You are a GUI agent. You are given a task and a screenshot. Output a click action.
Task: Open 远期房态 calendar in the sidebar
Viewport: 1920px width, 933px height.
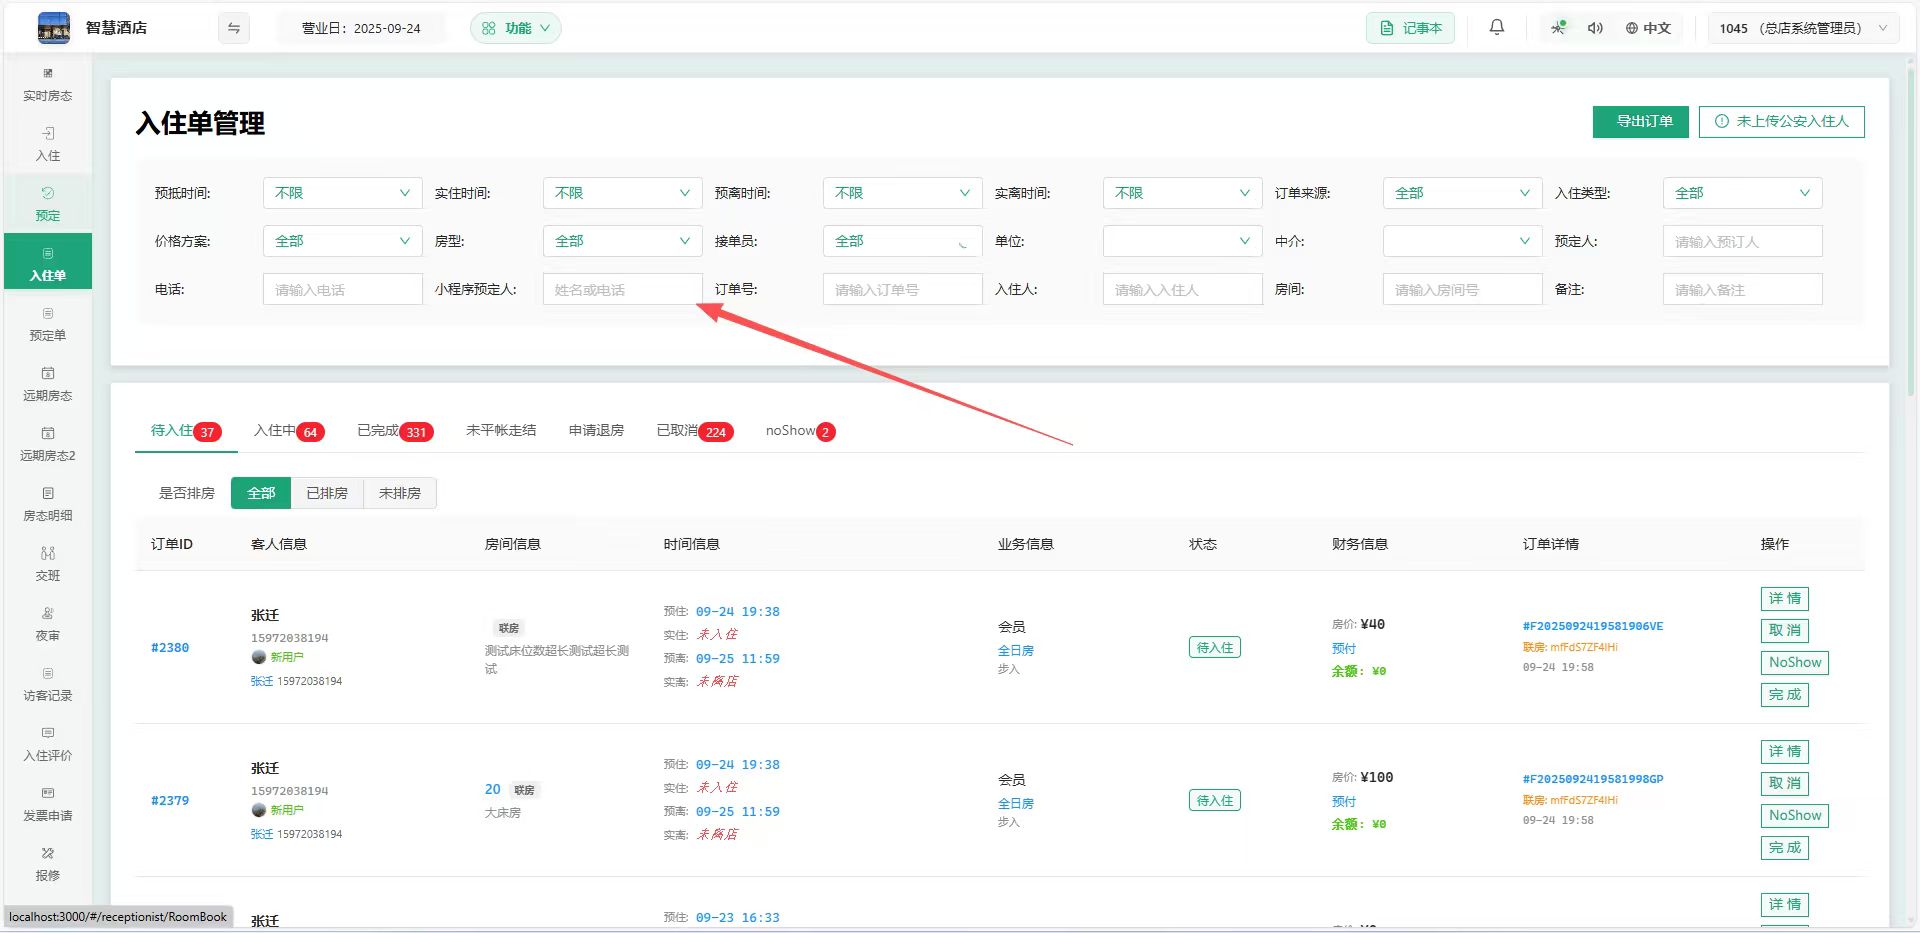pyautogui.click(x=48, y=385)
